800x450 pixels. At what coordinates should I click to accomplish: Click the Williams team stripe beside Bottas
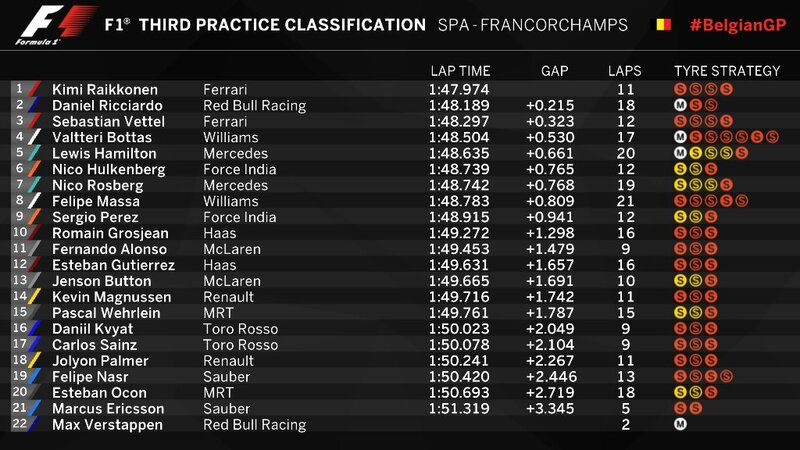34,137
